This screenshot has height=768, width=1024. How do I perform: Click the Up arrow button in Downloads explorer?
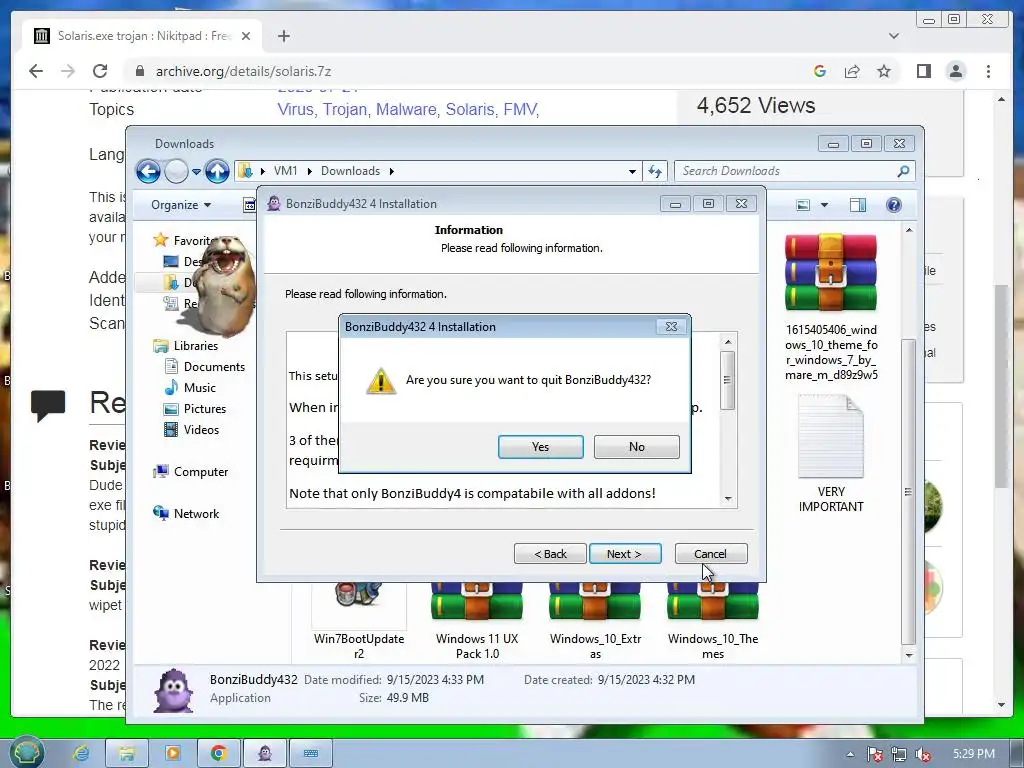[217, 171]
